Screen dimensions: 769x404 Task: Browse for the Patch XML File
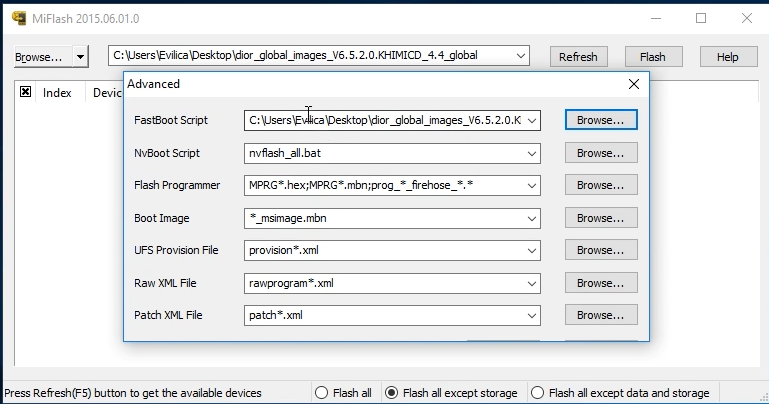601,315
